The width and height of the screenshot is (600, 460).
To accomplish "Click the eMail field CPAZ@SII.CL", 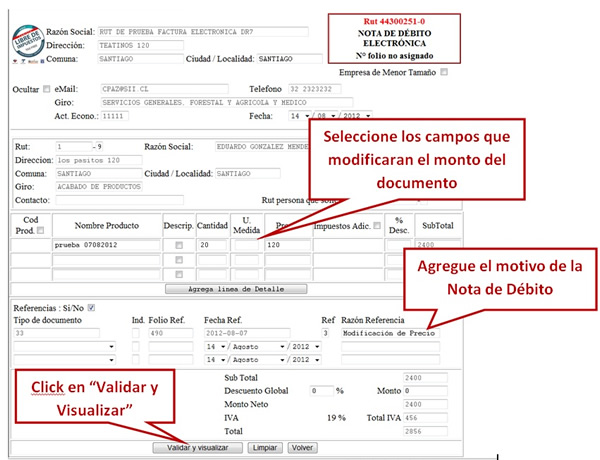I will [165, 89].
